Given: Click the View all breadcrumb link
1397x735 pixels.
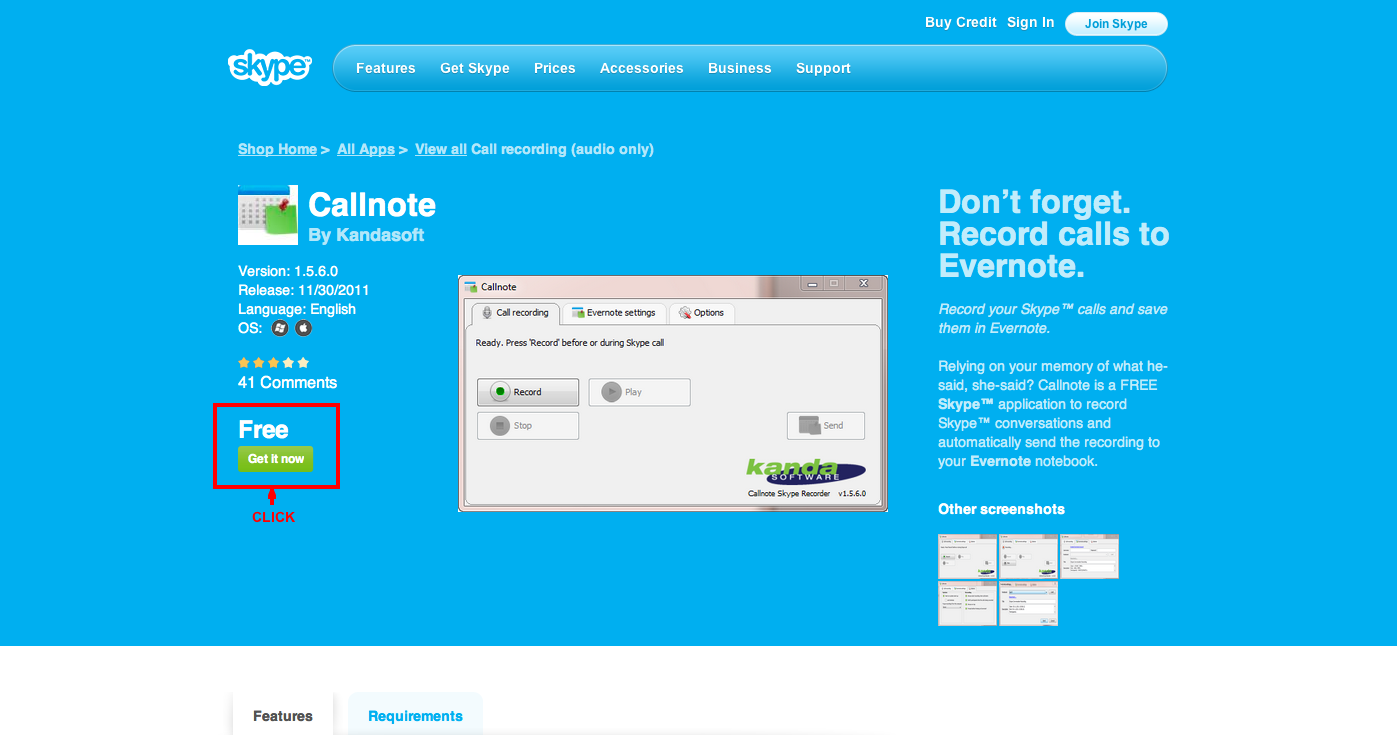Looking at the screenshot, I should 441,149.
